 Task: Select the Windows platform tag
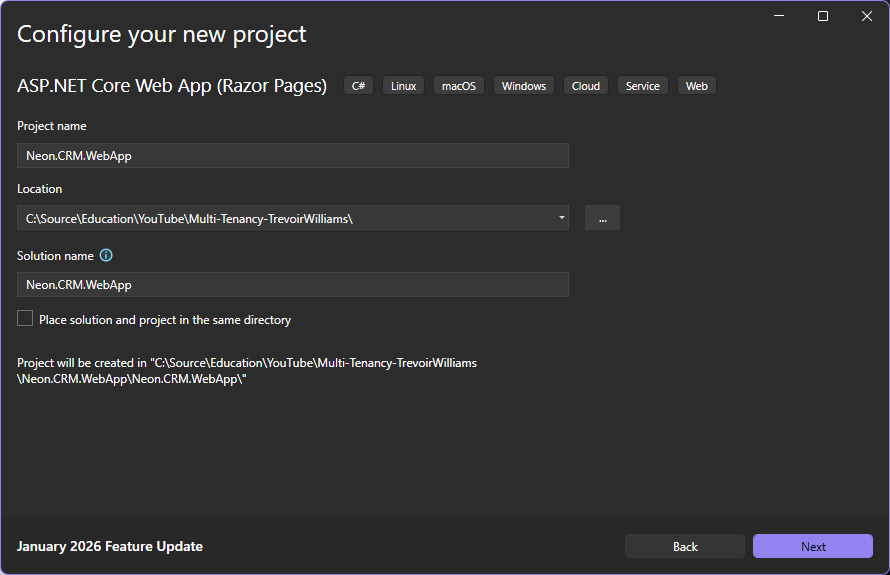524,86
